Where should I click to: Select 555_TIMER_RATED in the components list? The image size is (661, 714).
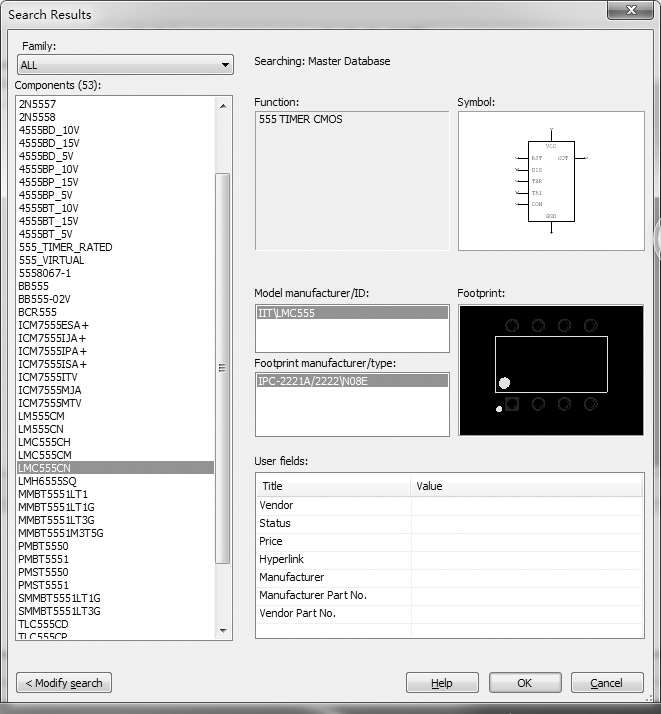pyautogui.click(x=66, y=247)
